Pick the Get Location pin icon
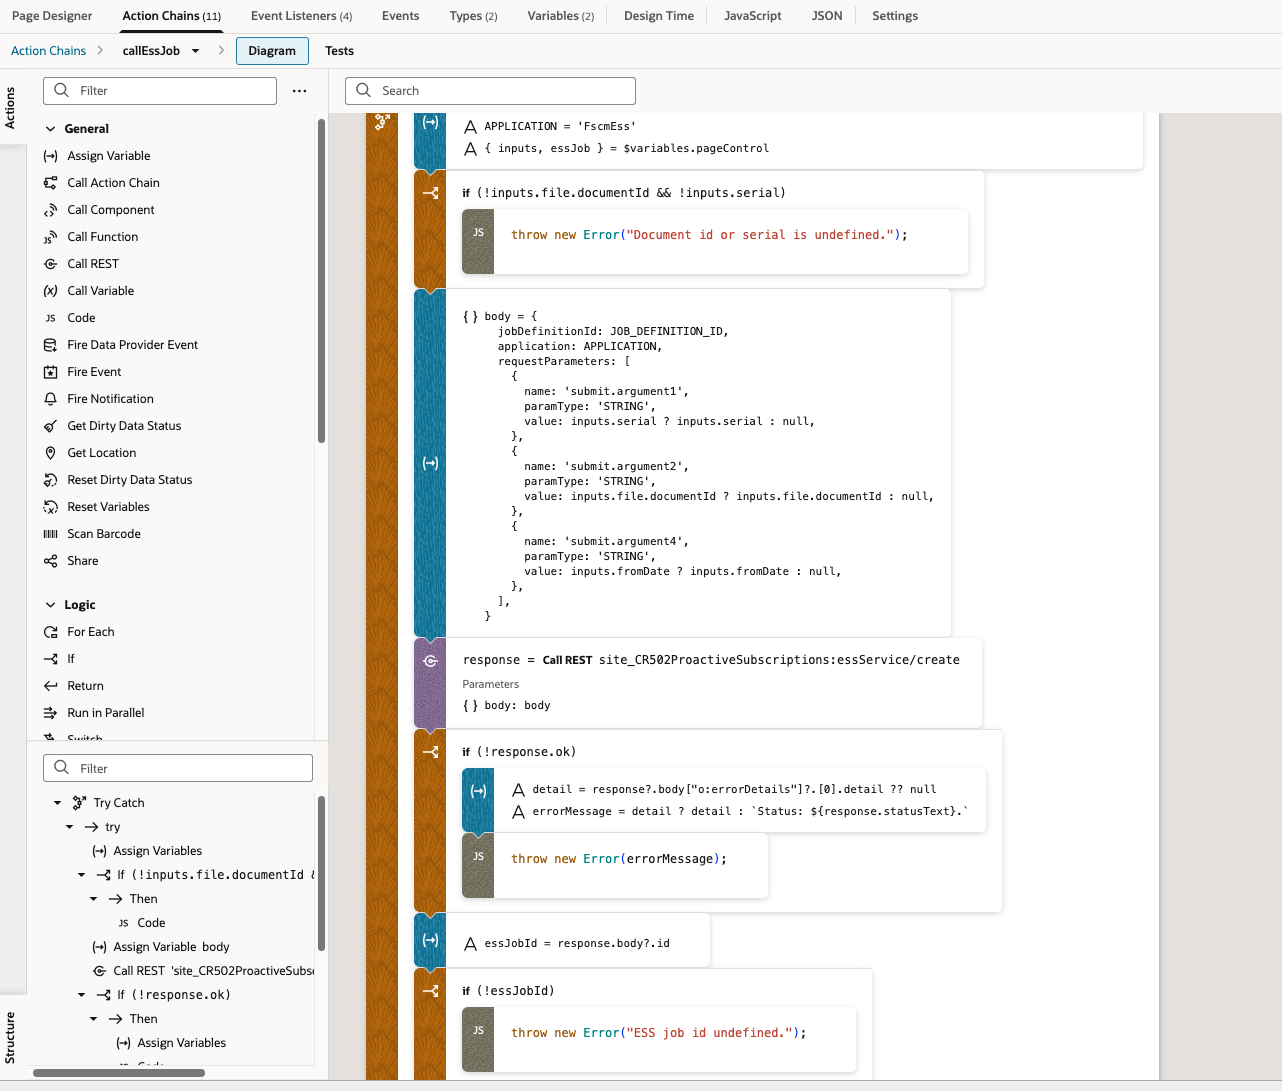This screenshot has width=1282, height=1091. click(50, 453)
